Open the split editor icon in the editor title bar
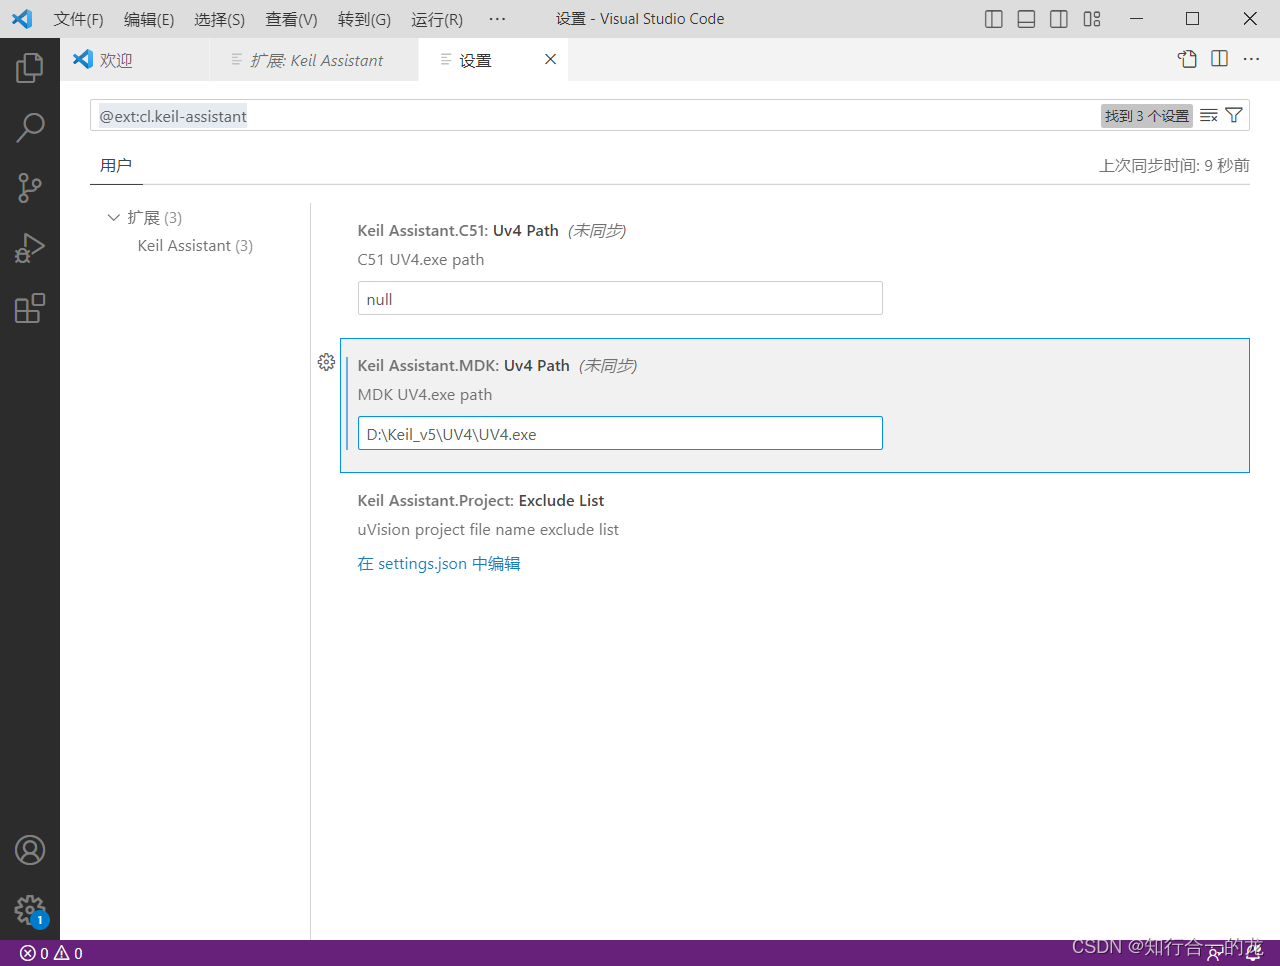Screen dimensions: 1280x966 pos(1219,59)
